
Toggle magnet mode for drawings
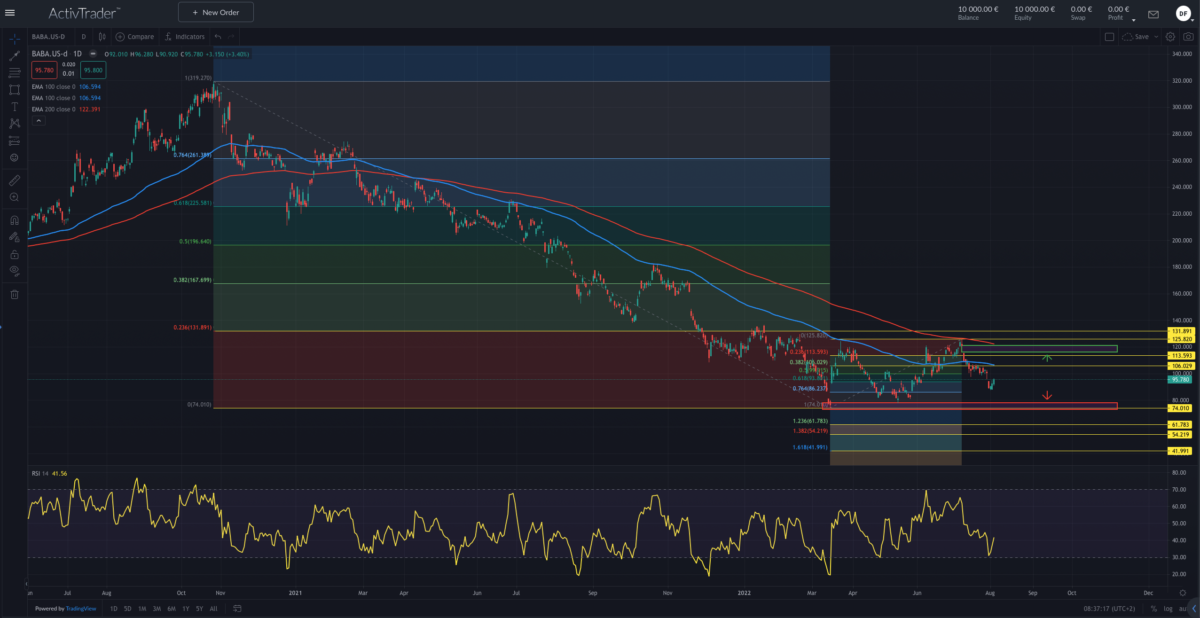(15, 220)
